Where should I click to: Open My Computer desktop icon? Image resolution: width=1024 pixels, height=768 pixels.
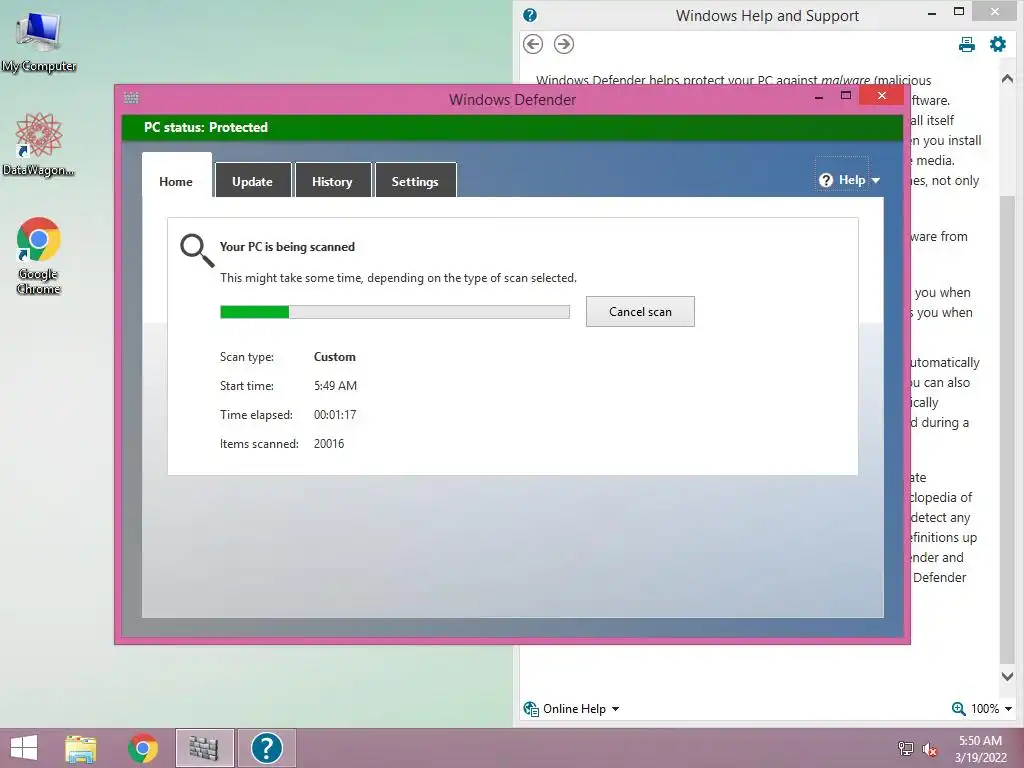[x=39, y=40]
